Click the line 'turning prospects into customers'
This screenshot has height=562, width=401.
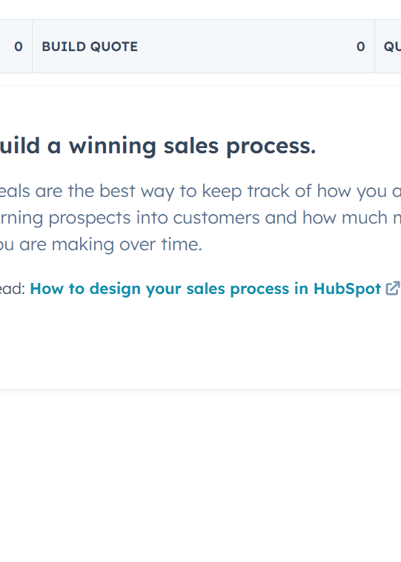(x=200, y=218)
